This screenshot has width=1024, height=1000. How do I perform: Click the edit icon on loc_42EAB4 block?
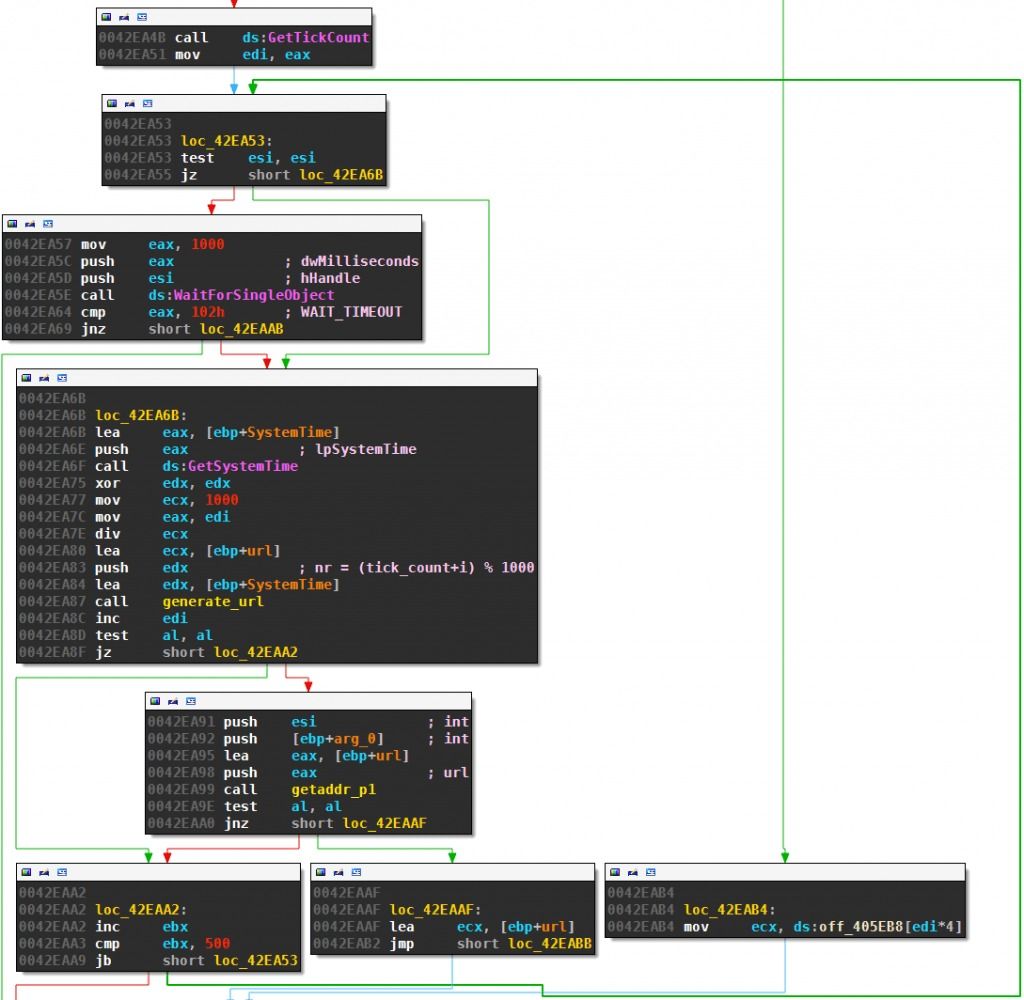[x=633, y=872]
